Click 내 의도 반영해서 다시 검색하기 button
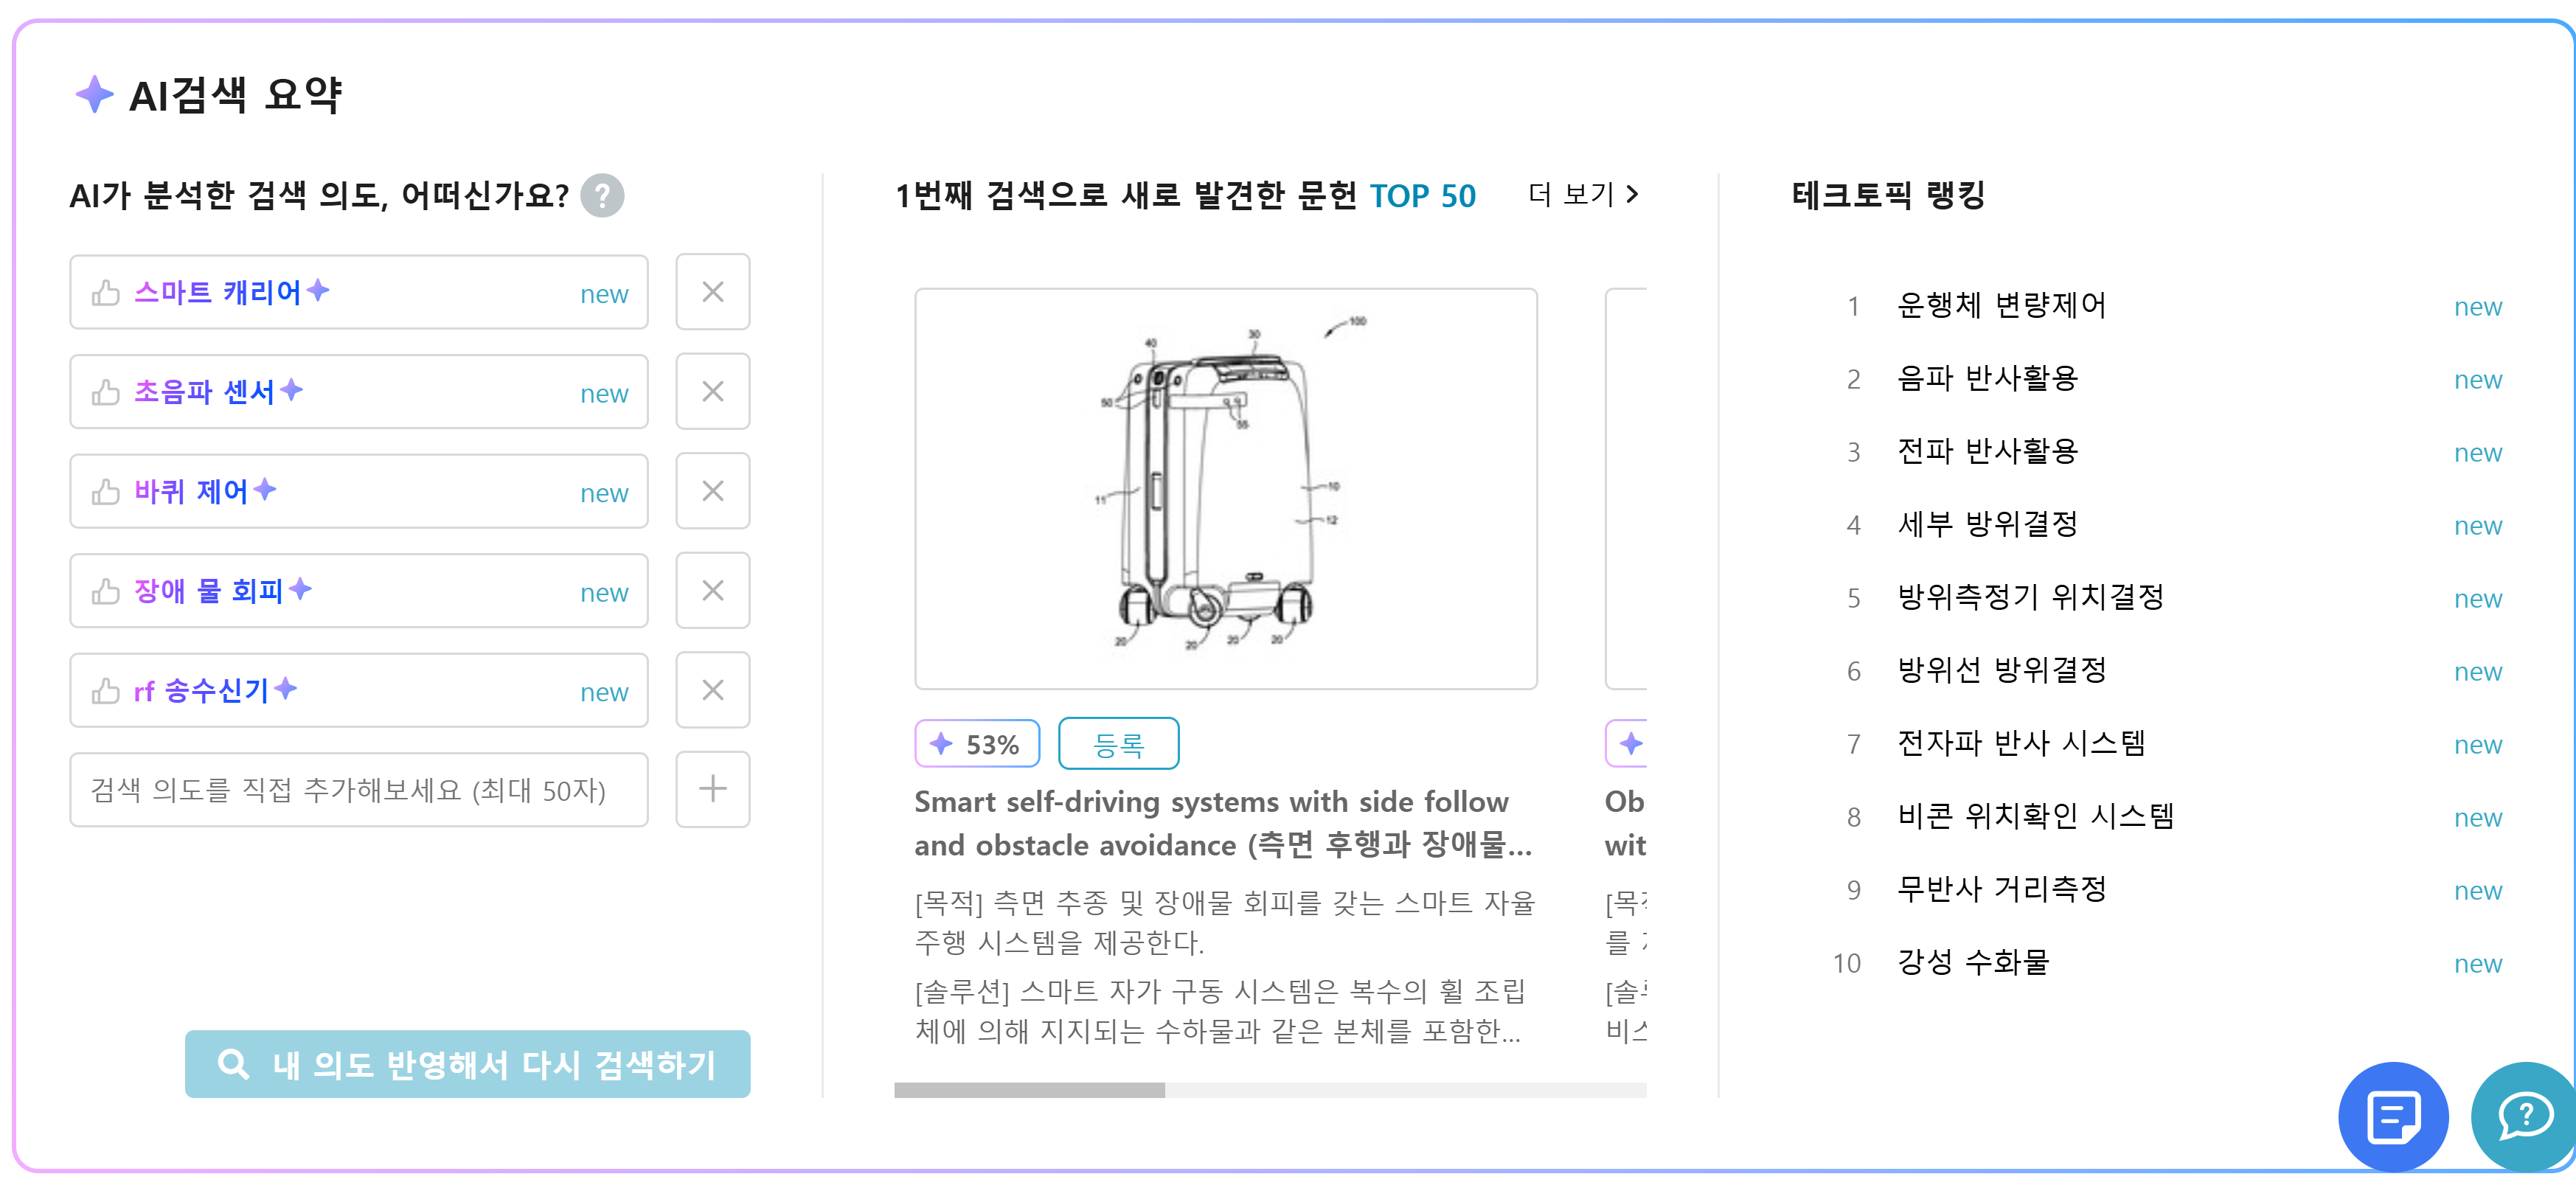 468,1064
